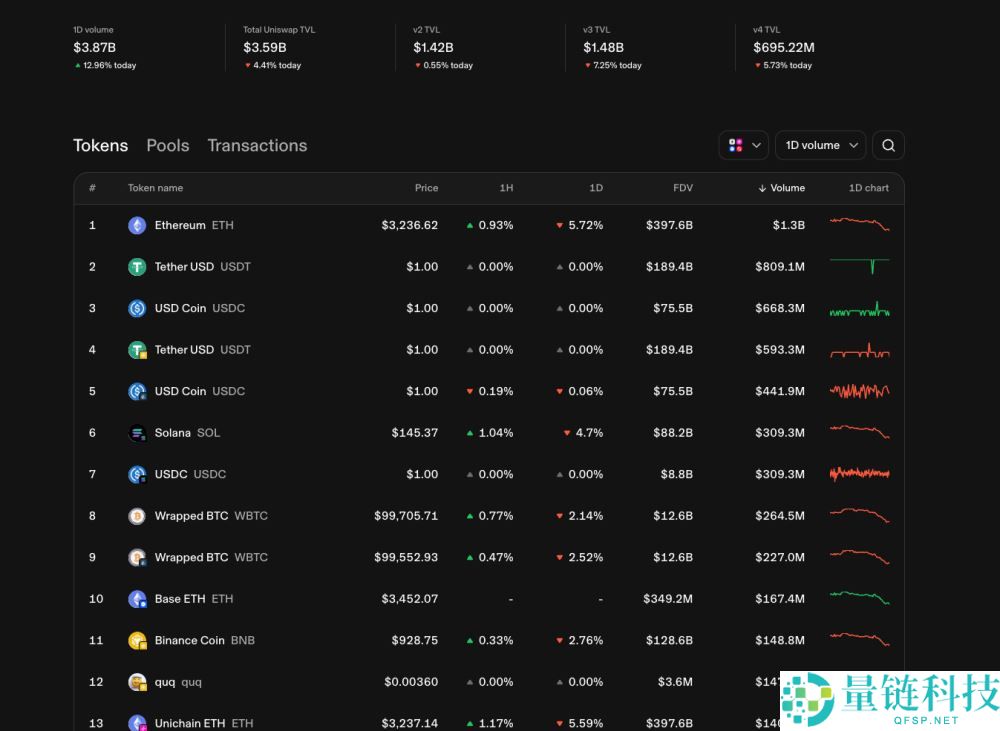Switch to the Pools tab
Screen dimensions: 1000x731
click(x=168, y=145)
